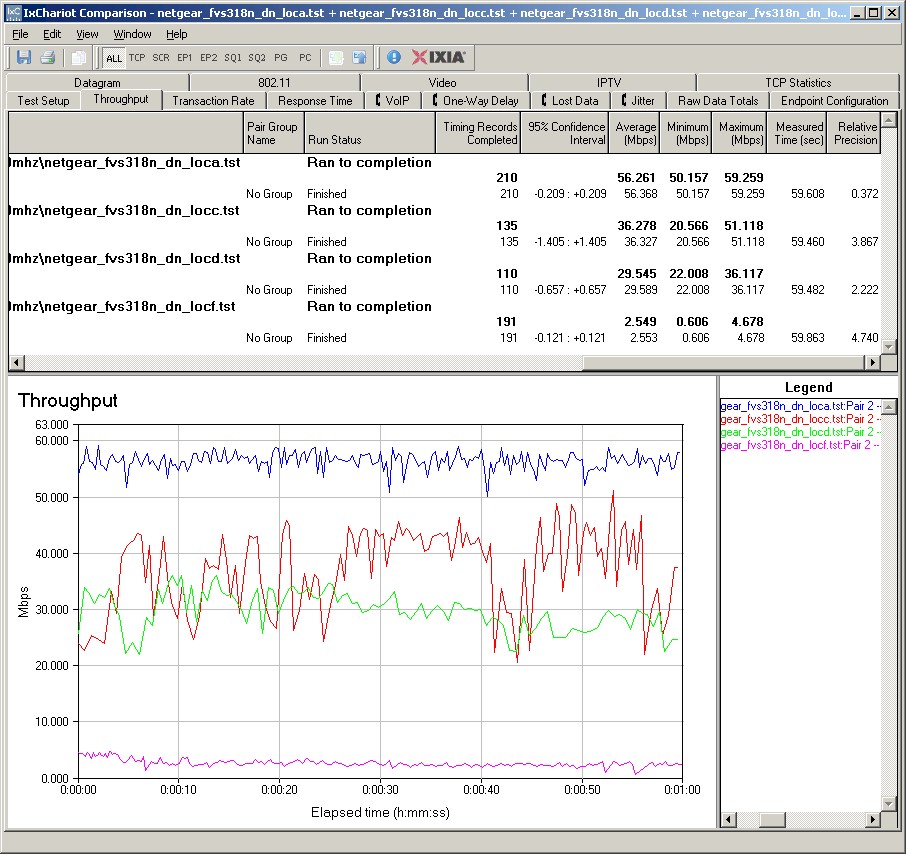Click the Save toolbar icon
Image resolution: width=906 pixels, height=854 pixels.
24,57
